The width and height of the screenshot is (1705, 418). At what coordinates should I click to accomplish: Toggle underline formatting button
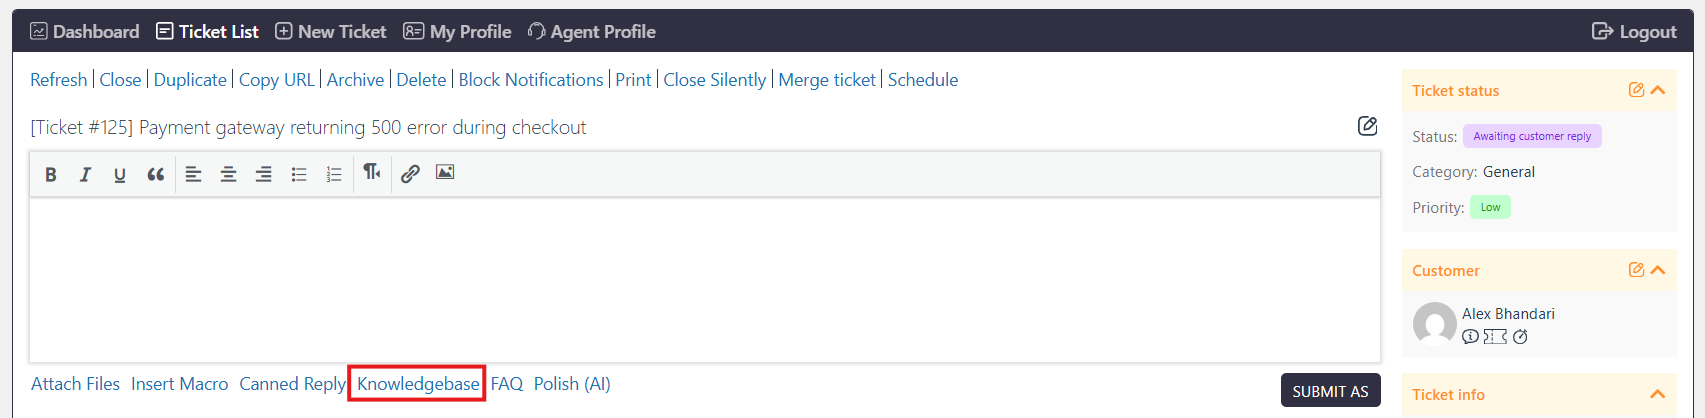pos(120,174)
